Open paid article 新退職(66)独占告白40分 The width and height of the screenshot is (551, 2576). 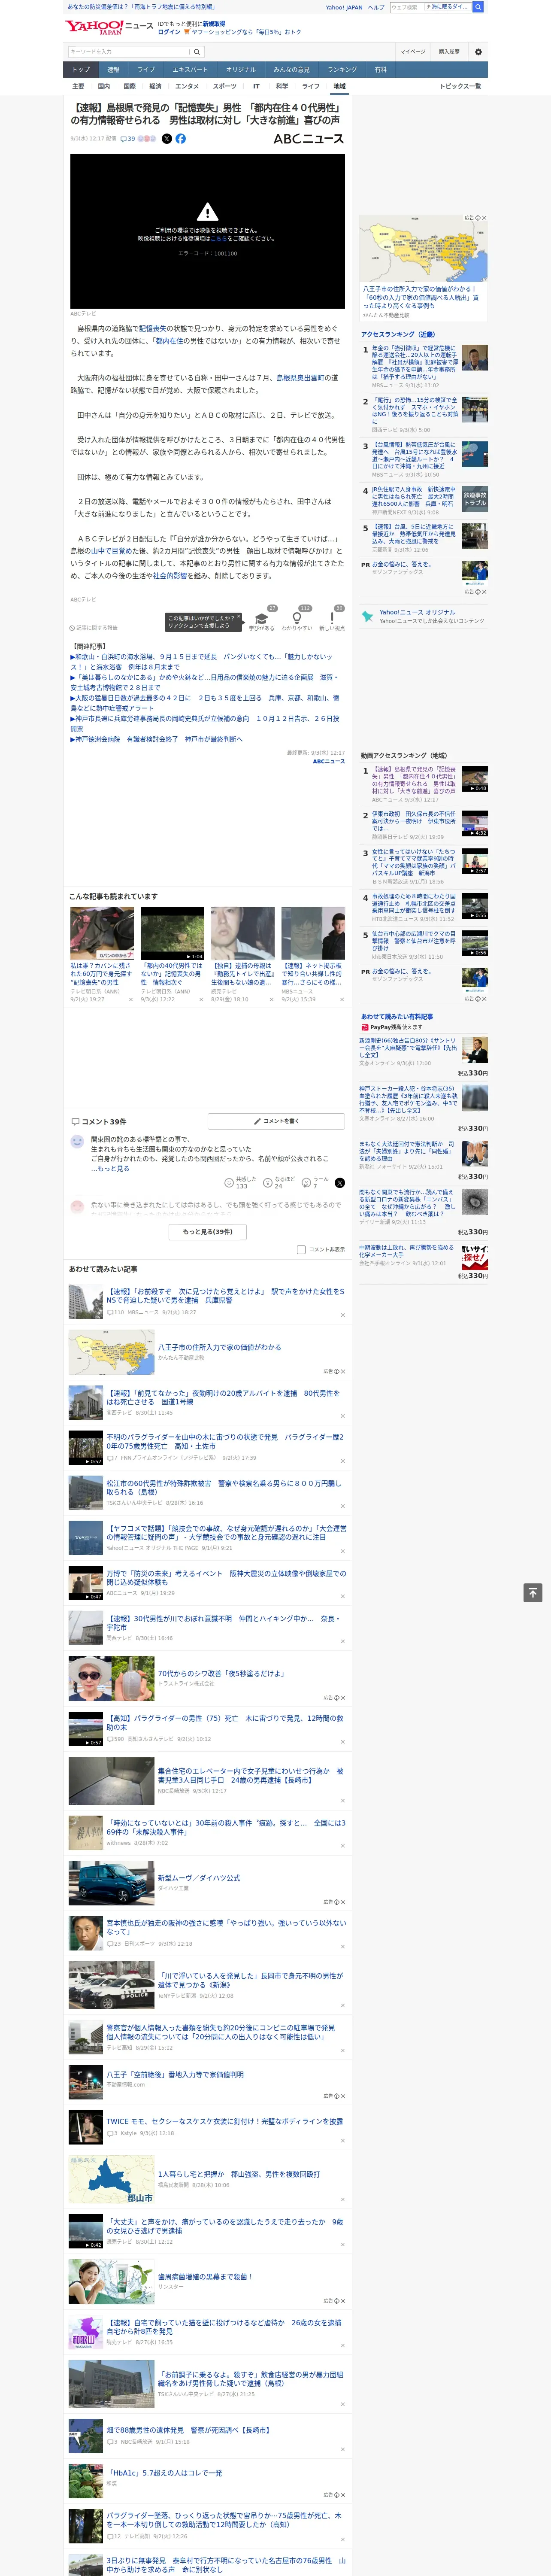pyautogui.click(x=408, y=1047)
